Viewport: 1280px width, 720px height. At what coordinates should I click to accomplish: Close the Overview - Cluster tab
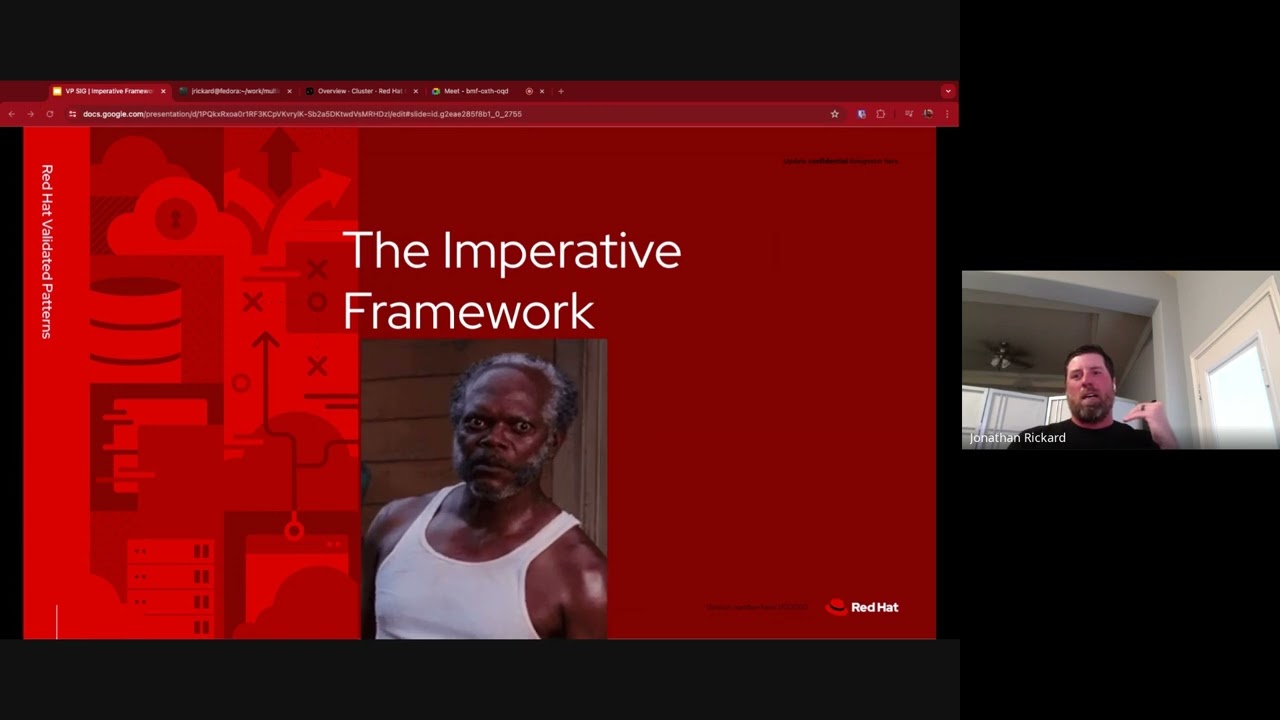click(415, 91)
